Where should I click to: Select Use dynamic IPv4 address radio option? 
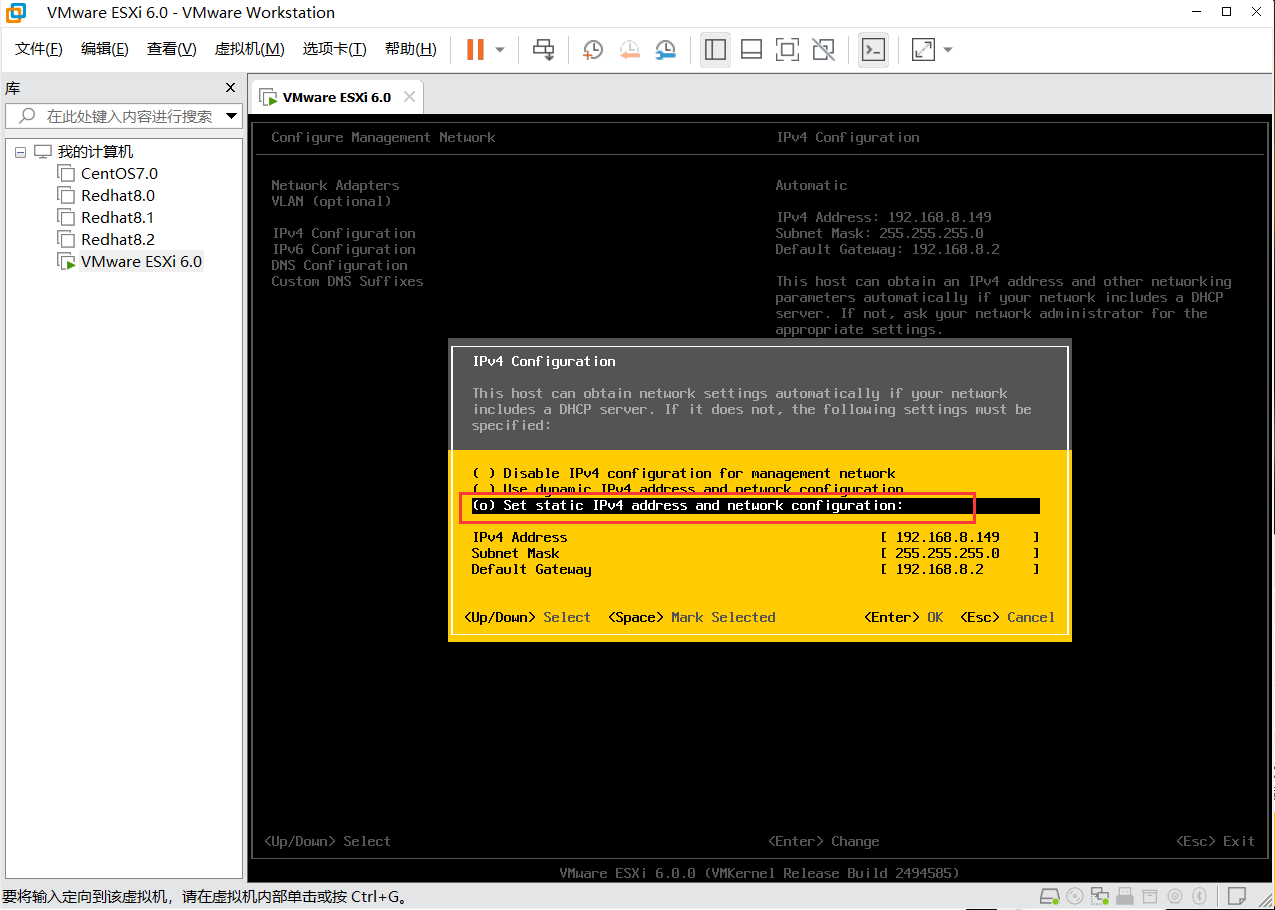pyautogui.click(x=688, y=489)
